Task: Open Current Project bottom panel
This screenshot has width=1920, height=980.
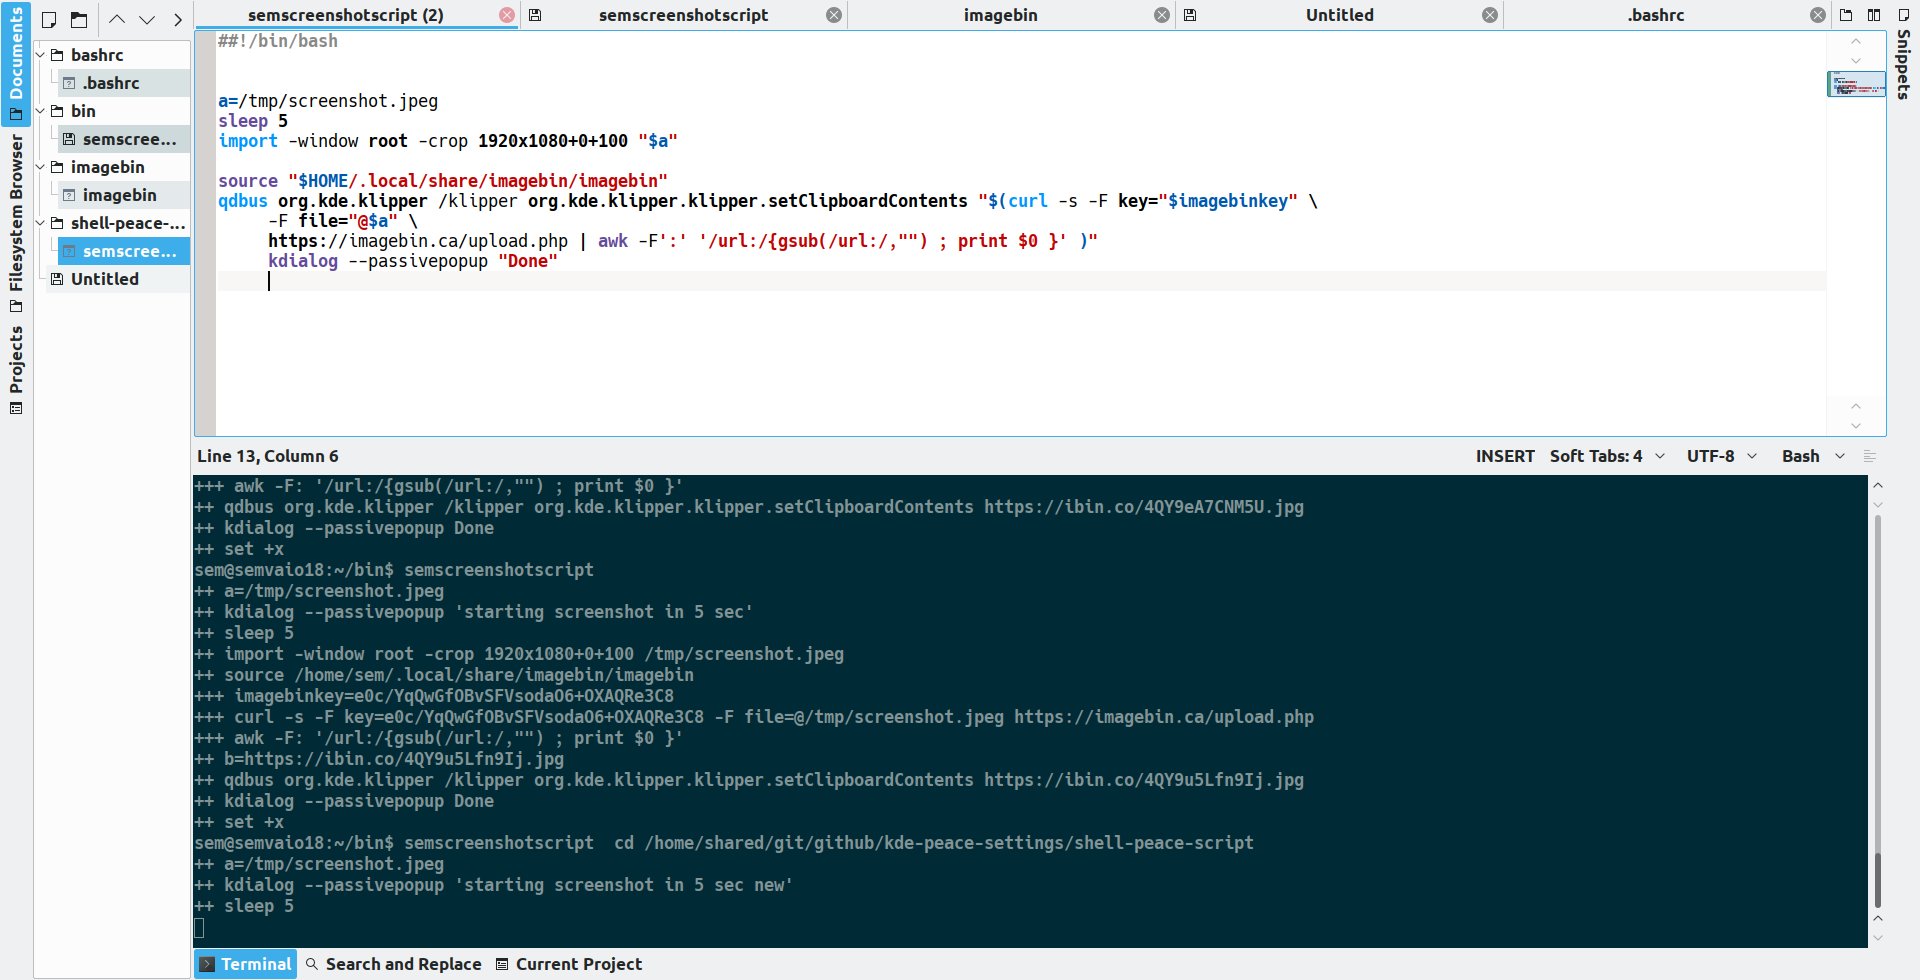Action: [569, 964]
